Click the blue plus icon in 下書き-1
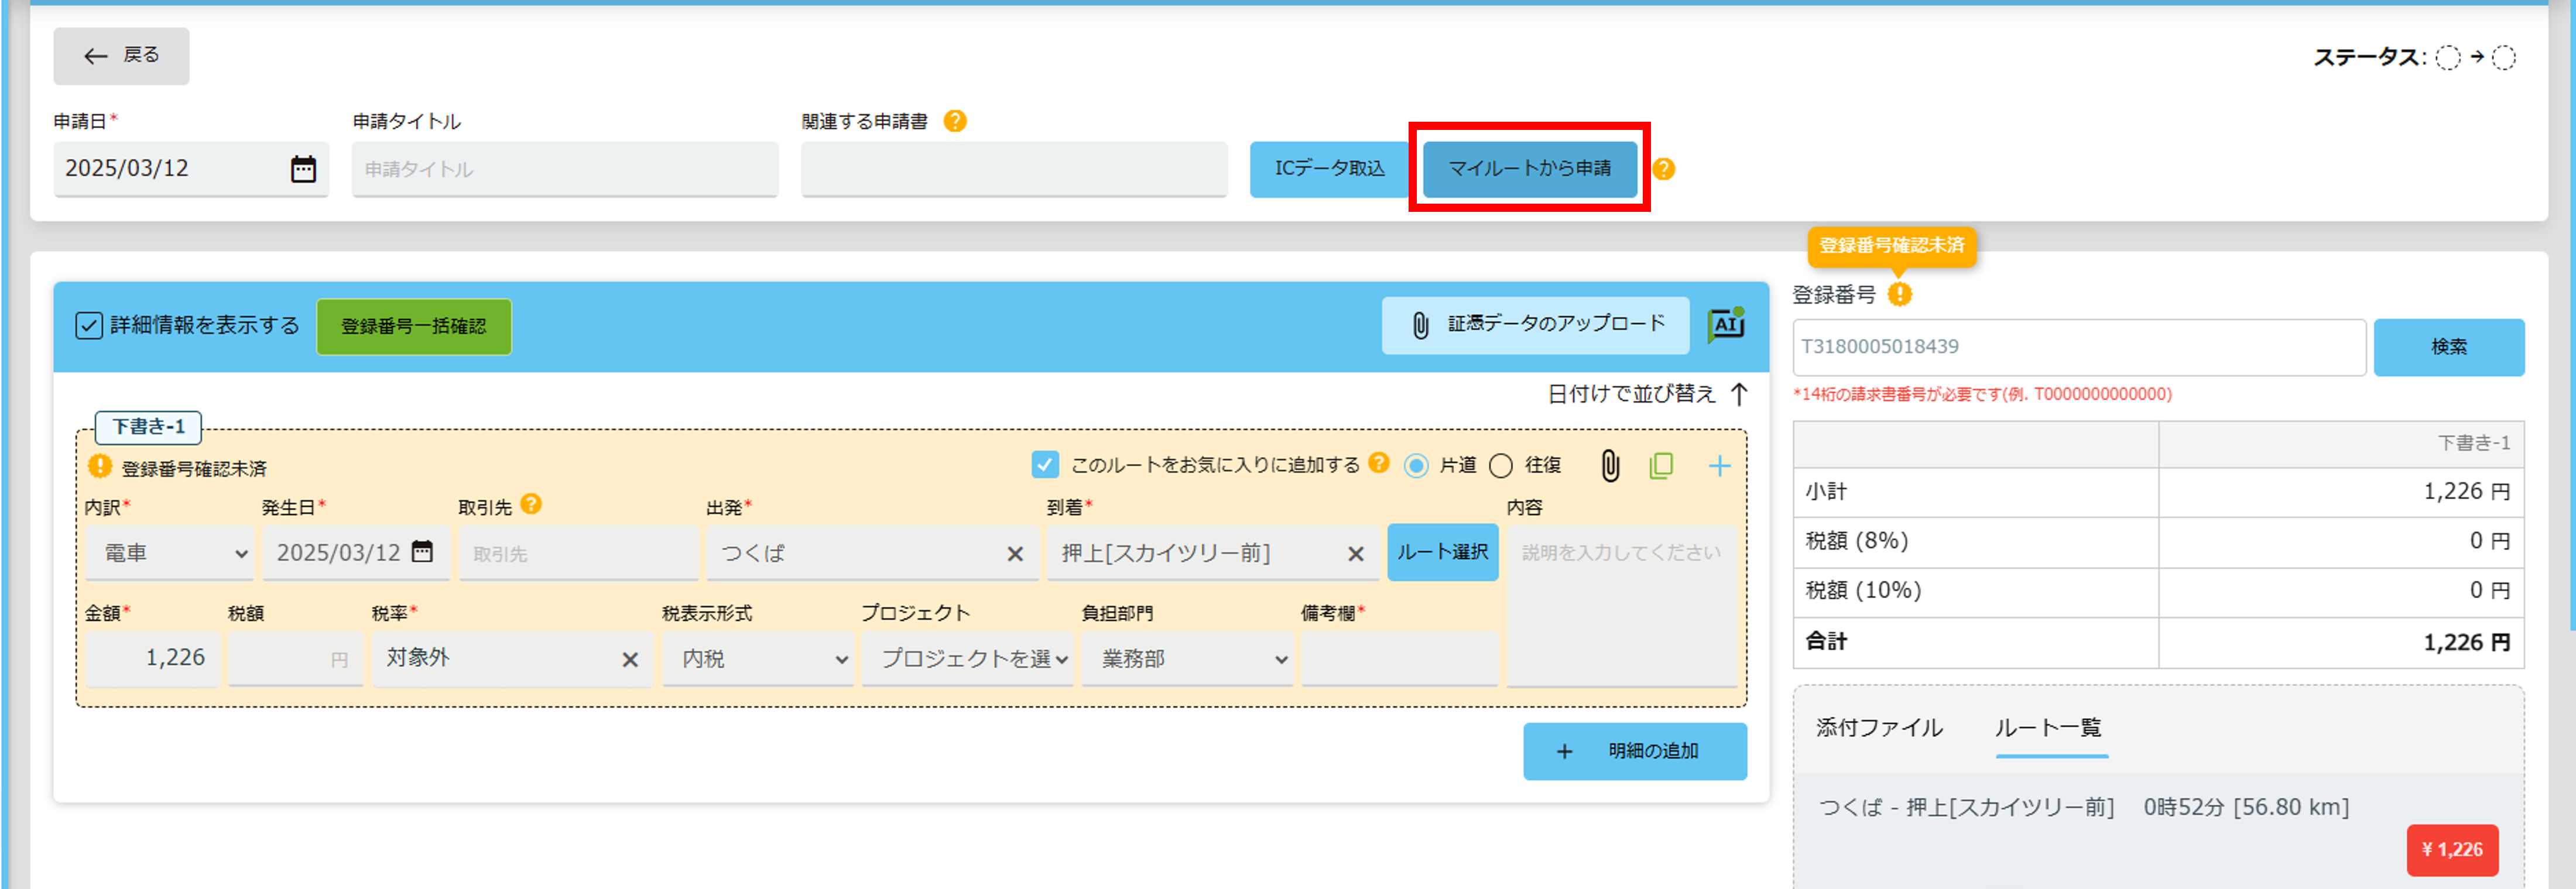The image size is (2576, 889). point(1719,465)
